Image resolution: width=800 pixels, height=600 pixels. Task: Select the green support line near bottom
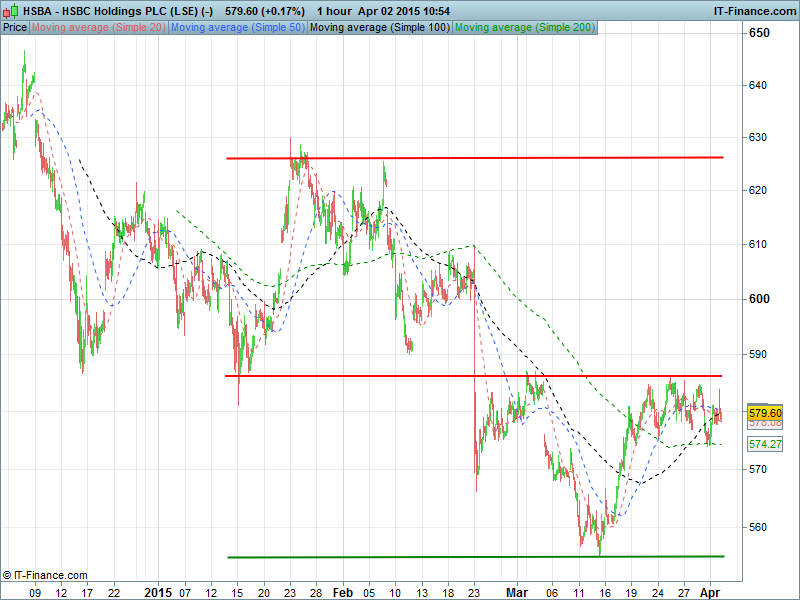(474, 557)
